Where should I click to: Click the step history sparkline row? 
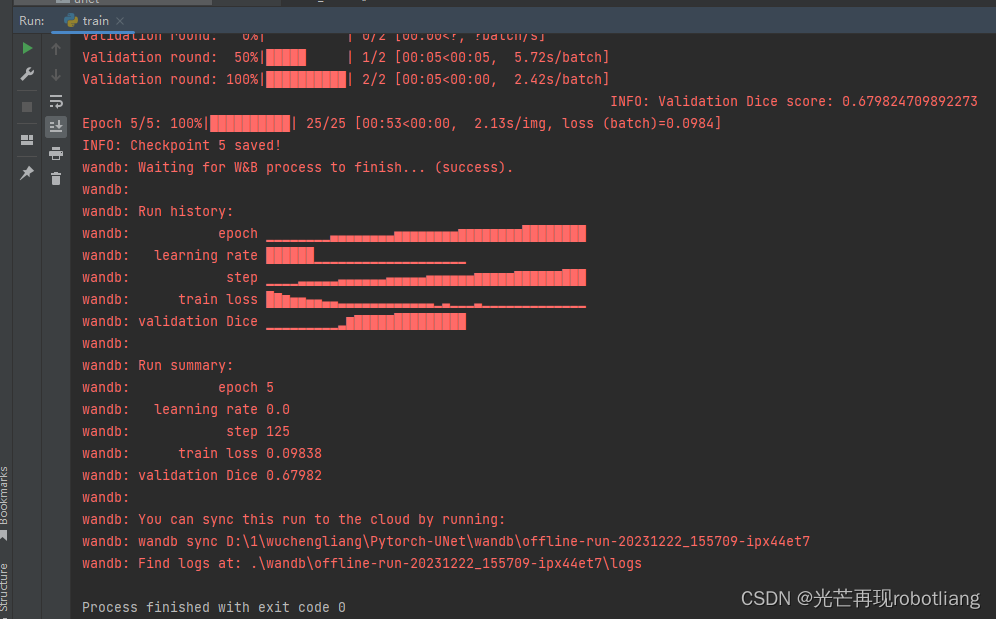click(x=333, y=278)
